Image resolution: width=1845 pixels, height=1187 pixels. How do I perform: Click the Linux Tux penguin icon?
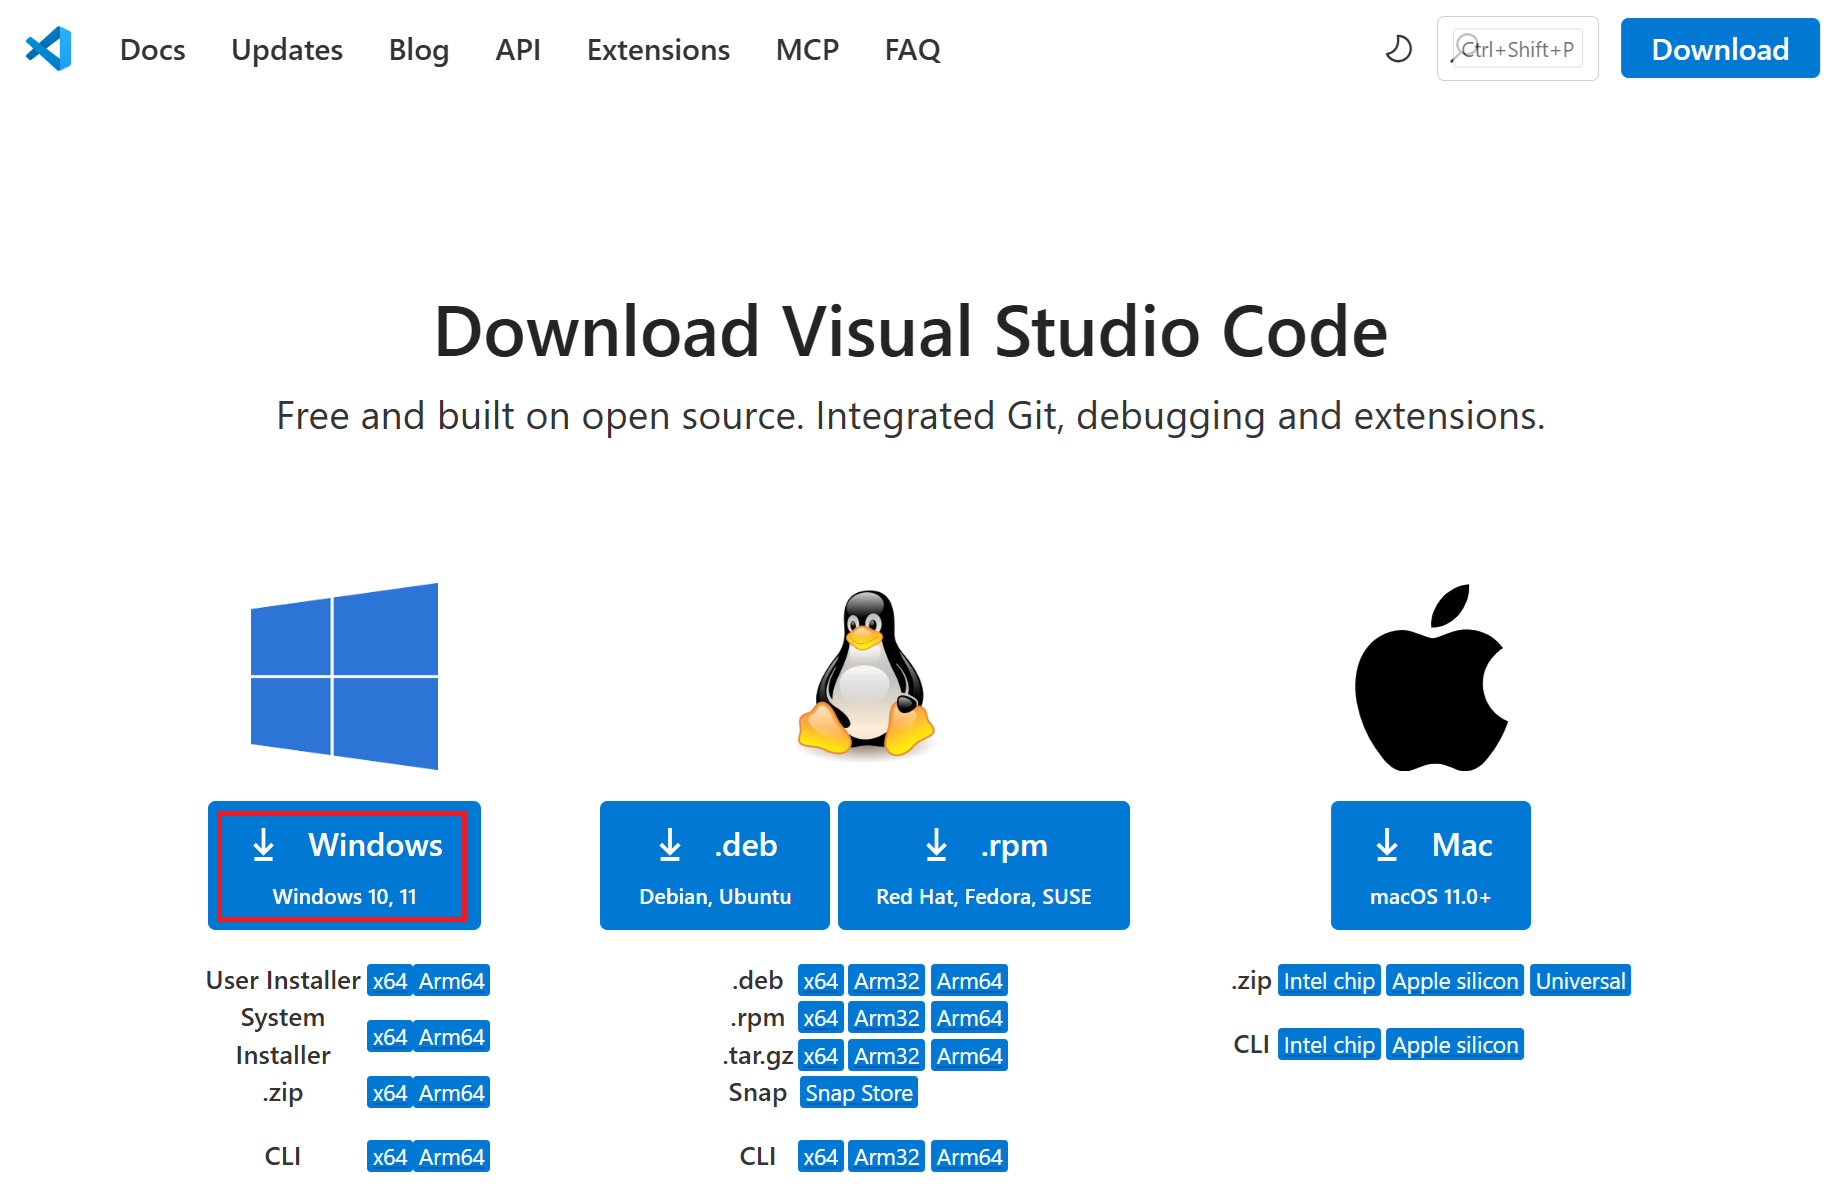tap(866, 673)
